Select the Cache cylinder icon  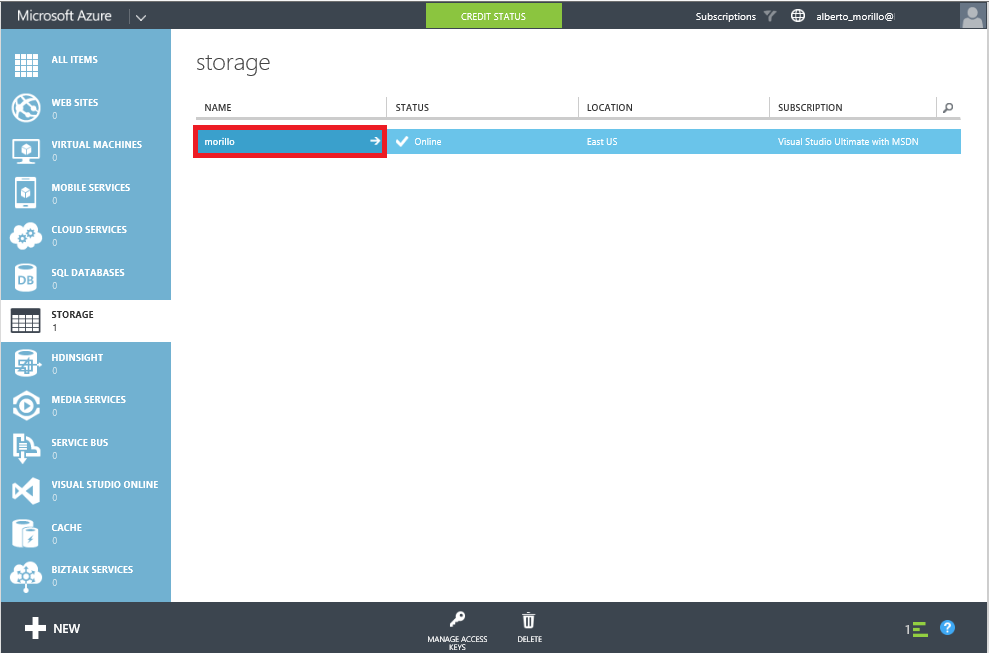click(x=26, y=534)
